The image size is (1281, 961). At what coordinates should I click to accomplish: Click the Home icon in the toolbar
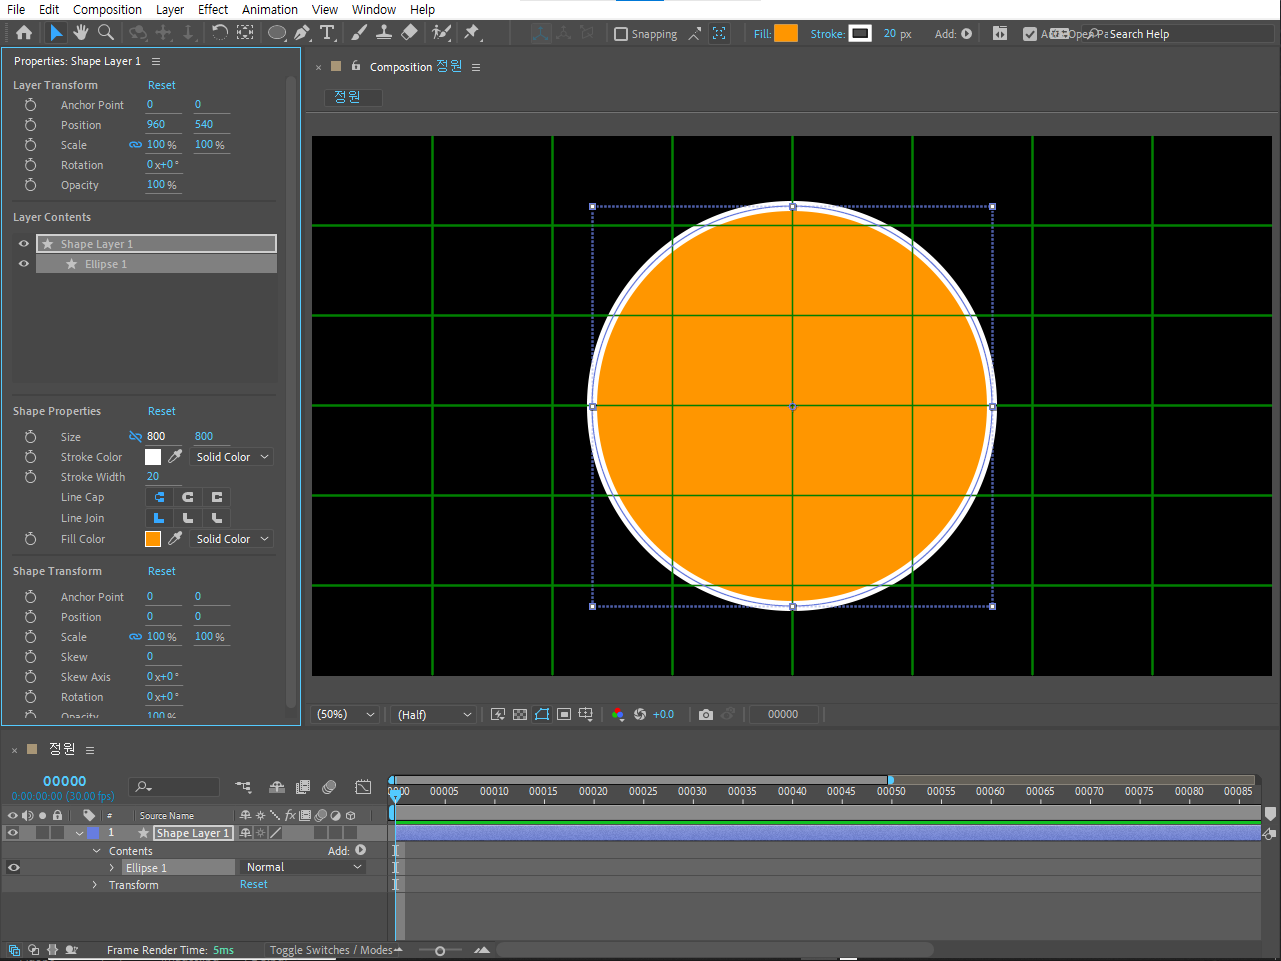(x=24, y=33)
